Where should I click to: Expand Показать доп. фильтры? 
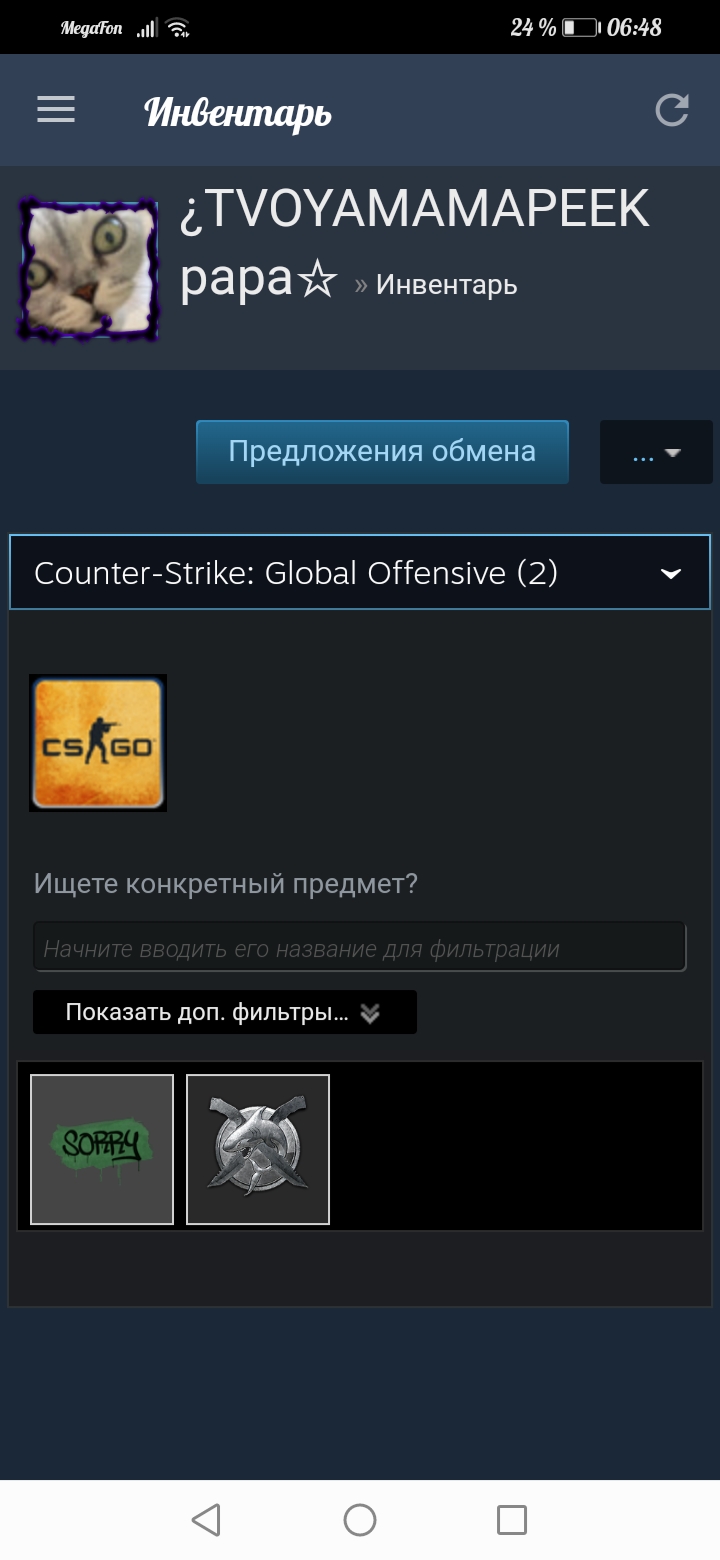[225, 1012]
